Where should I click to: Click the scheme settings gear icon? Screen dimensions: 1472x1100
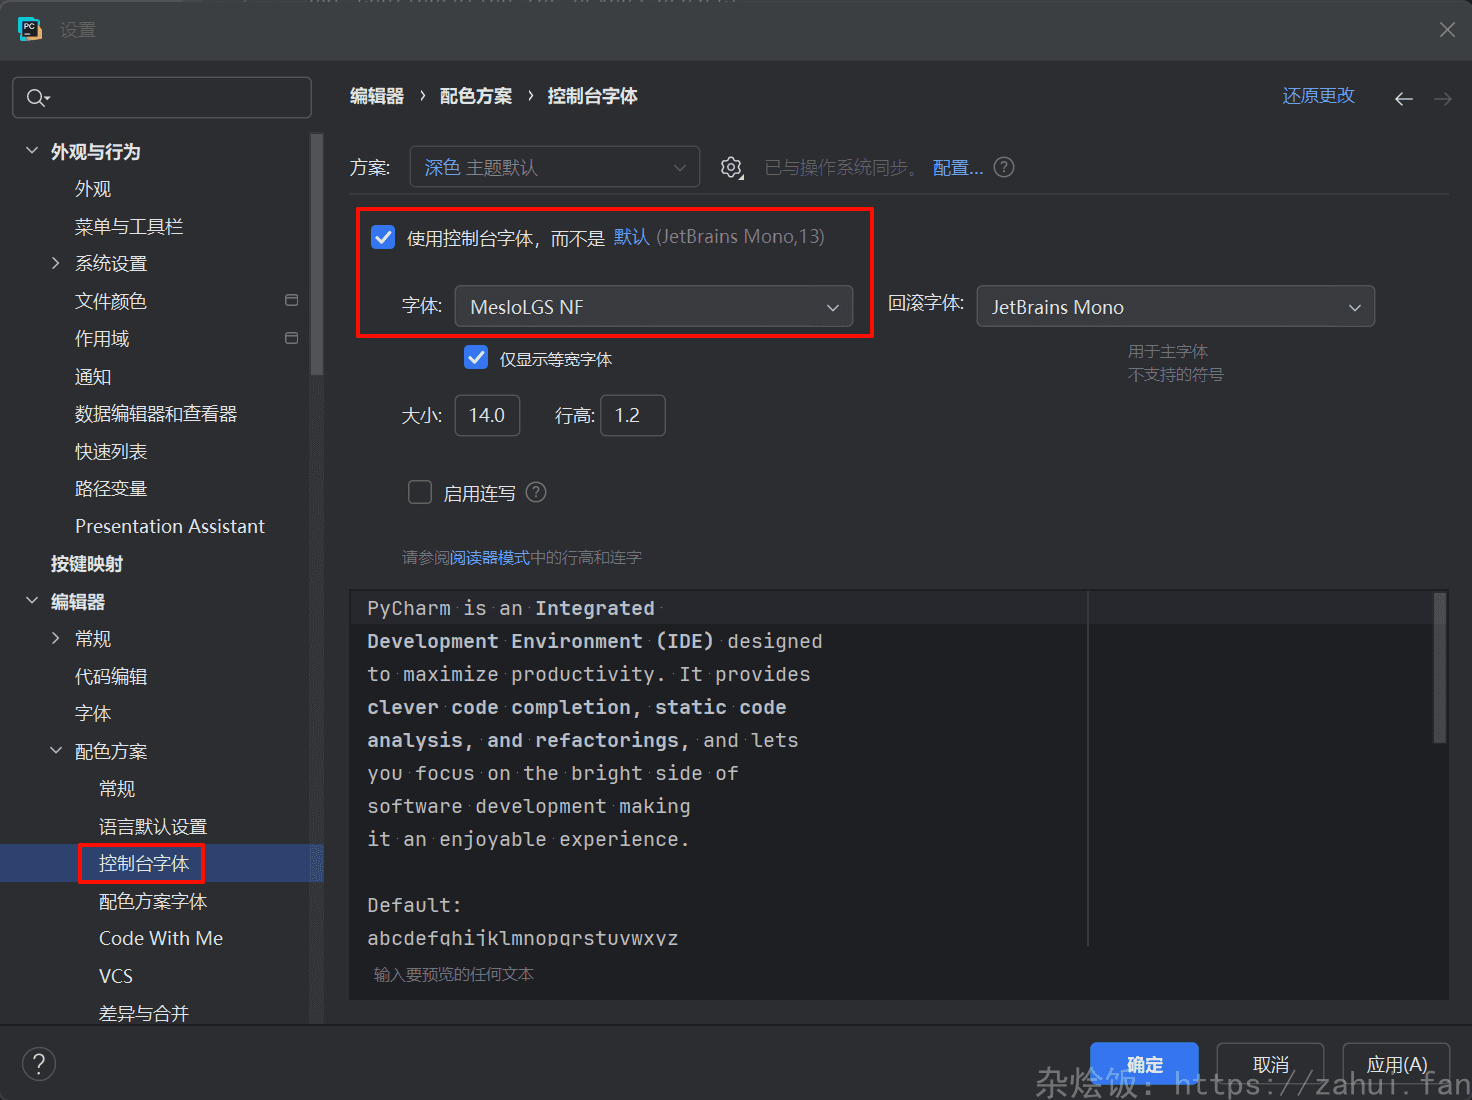[x=731, y=168]
